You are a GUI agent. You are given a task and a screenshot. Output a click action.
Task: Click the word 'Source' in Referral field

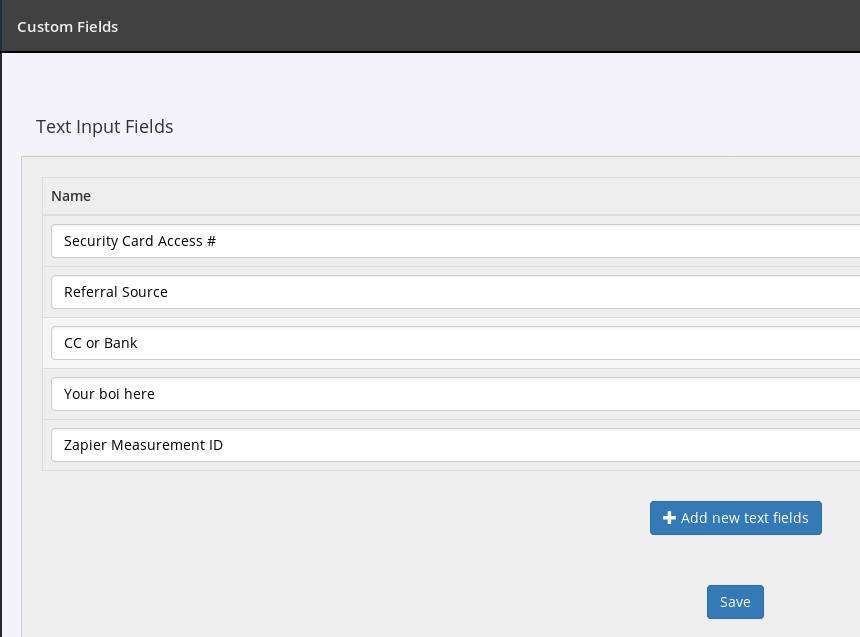144,292
